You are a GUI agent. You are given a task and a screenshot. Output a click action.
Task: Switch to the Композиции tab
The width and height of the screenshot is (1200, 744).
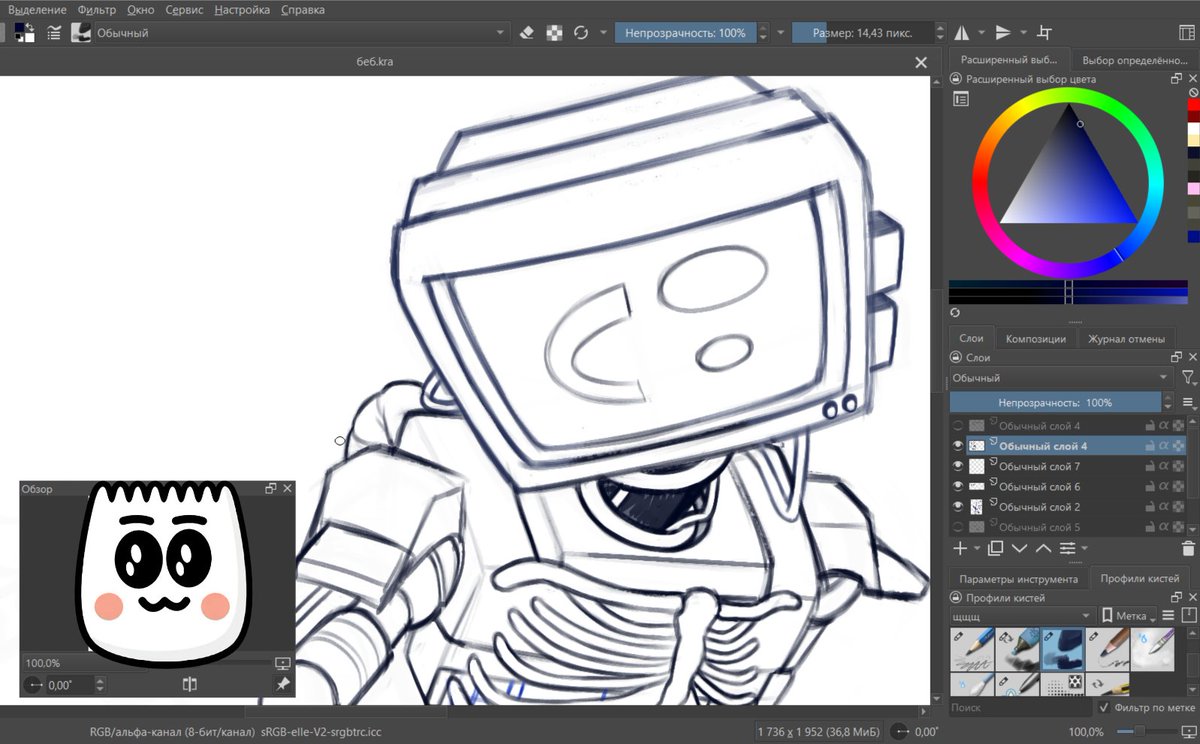click(1037, 338)
